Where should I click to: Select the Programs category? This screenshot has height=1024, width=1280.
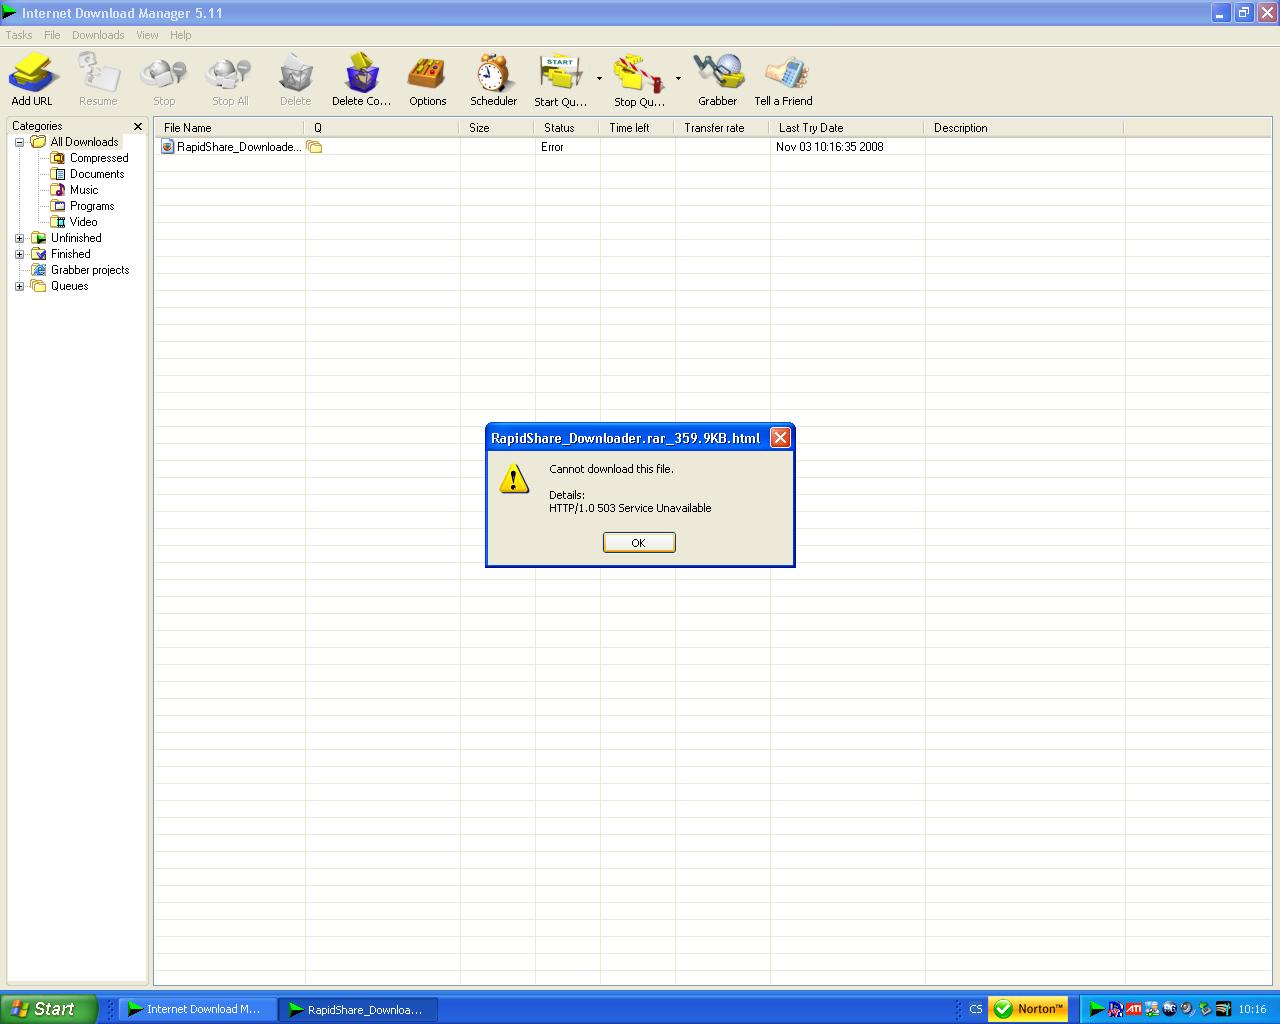pyautogui.click(x=92, y=206)
